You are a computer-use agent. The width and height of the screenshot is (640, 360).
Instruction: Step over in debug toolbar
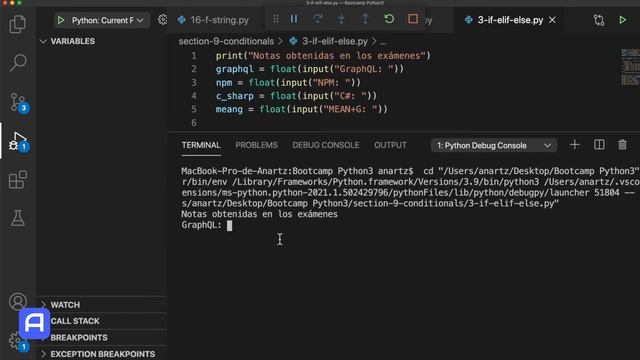coord(318,19)
